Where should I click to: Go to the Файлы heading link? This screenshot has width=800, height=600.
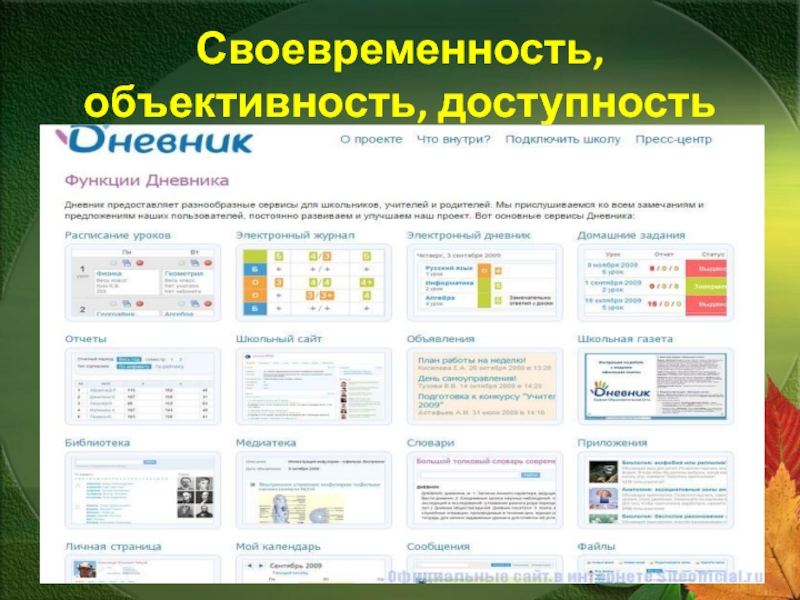(596, 546)
